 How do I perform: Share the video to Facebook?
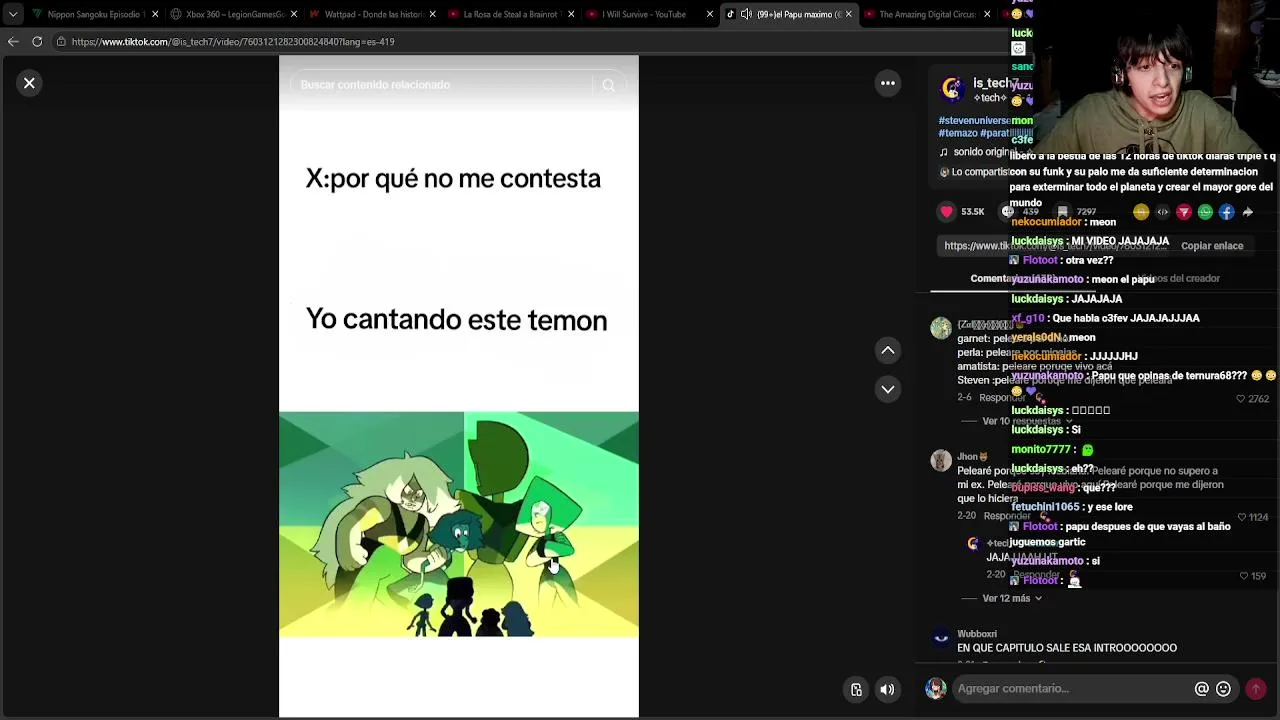1226,212
